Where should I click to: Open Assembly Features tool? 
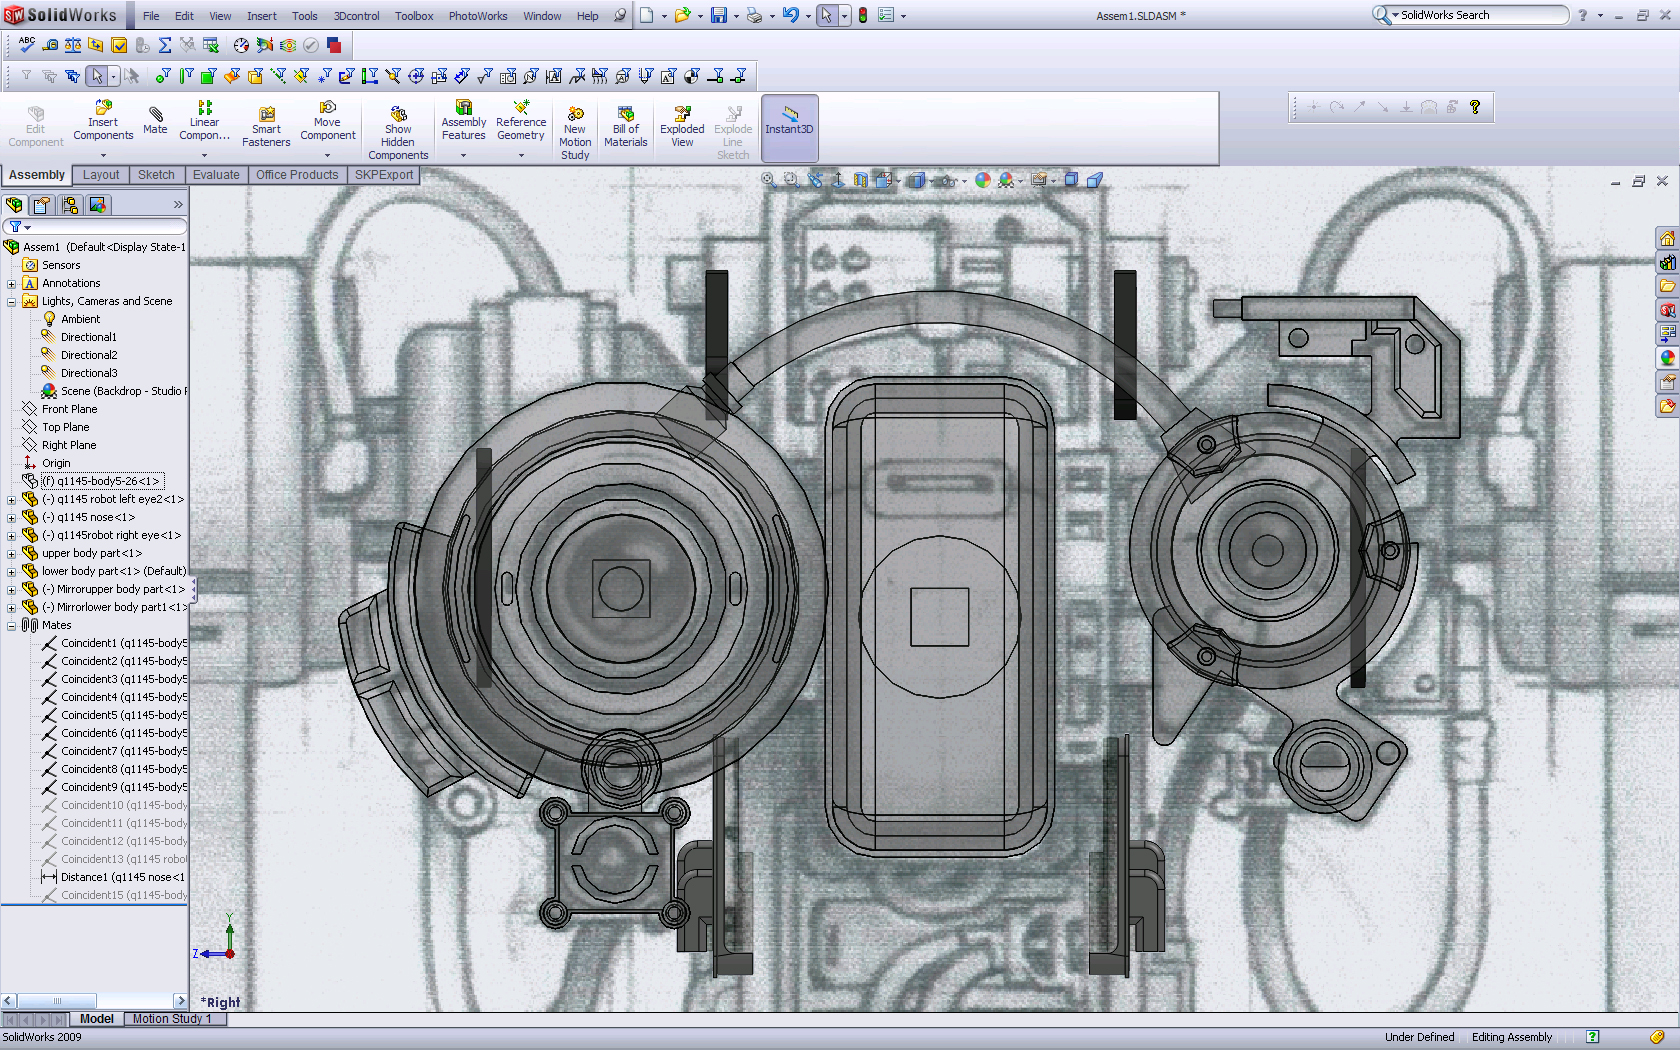click(x=464, y=122)
